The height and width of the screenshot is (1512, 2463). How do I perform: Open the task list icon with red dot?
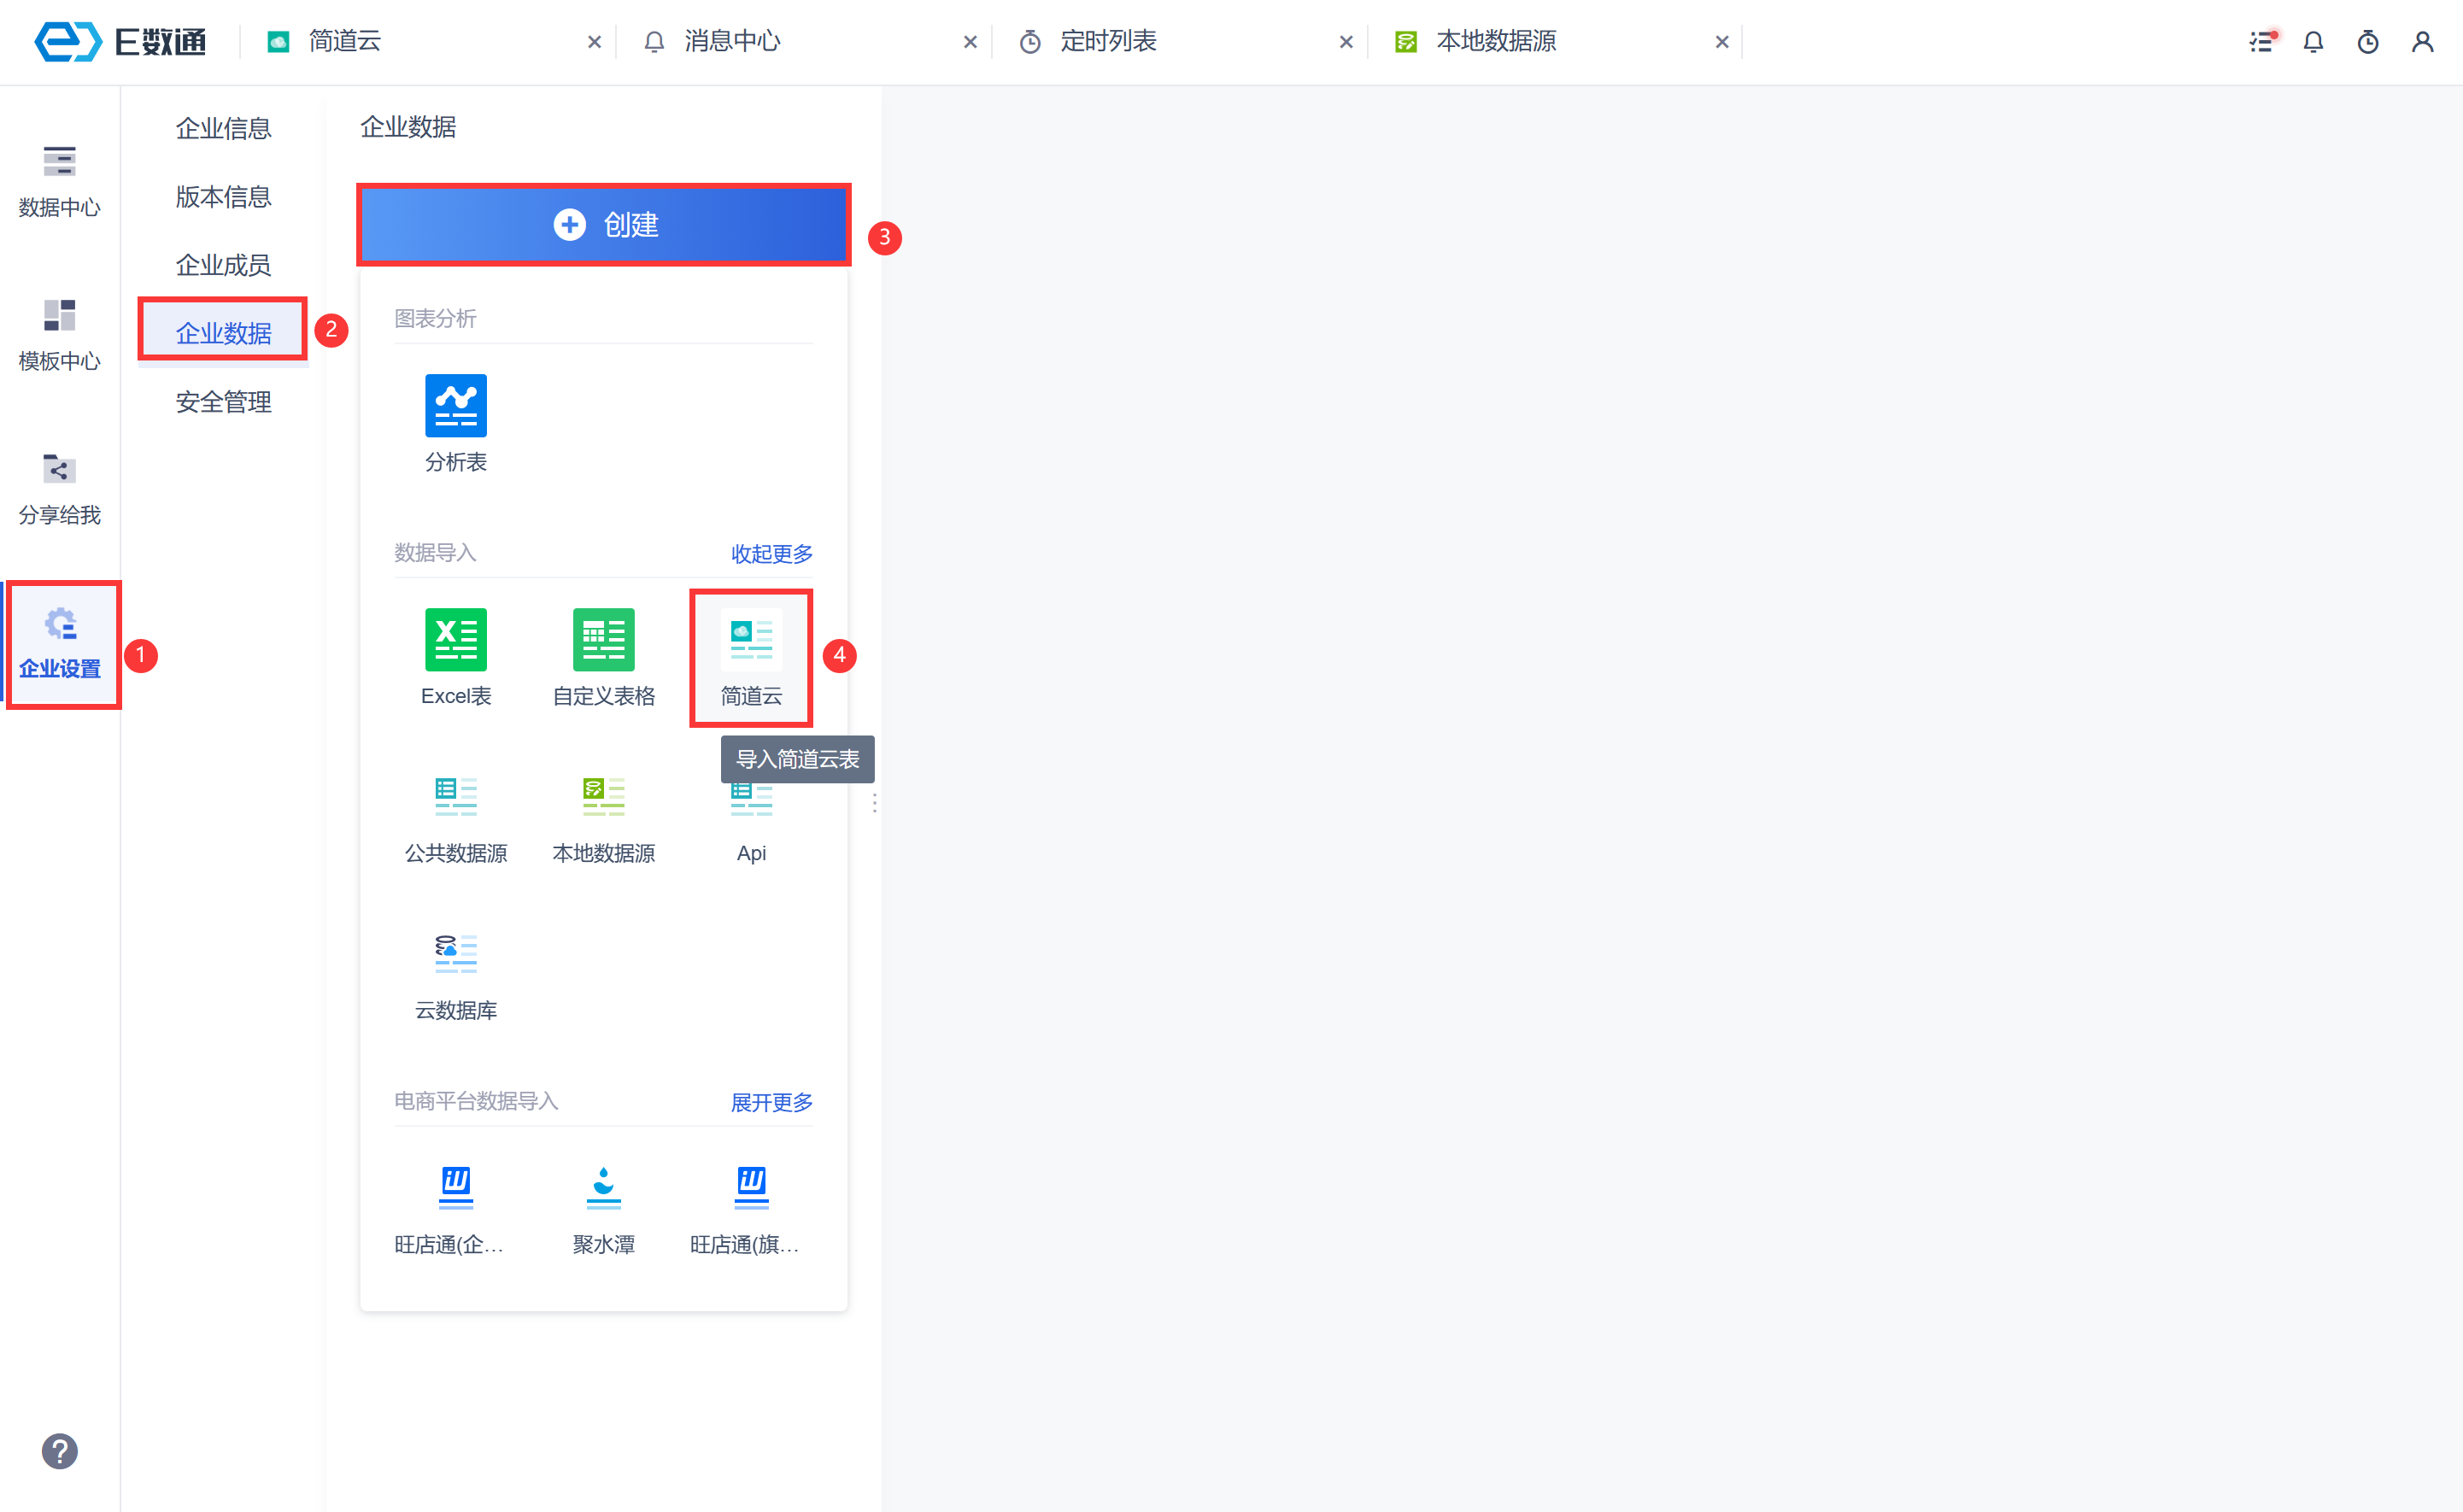click(2261, 42)
